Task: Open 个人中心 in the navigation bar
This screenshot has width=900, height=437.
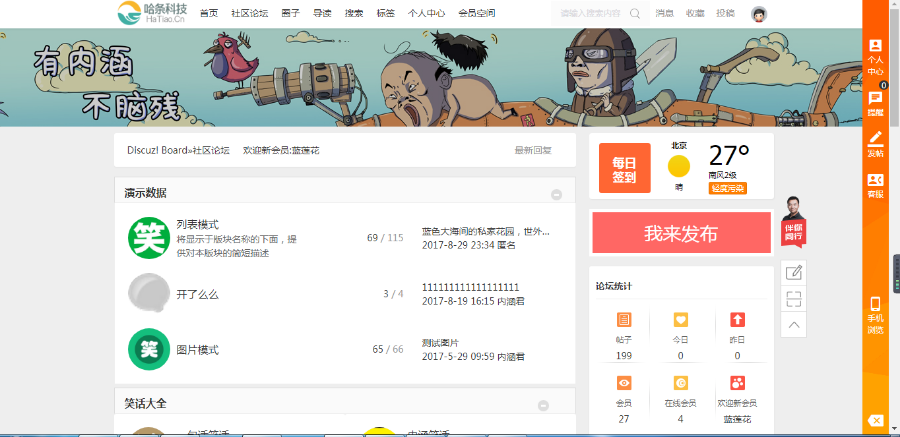Action: [426, 13]
